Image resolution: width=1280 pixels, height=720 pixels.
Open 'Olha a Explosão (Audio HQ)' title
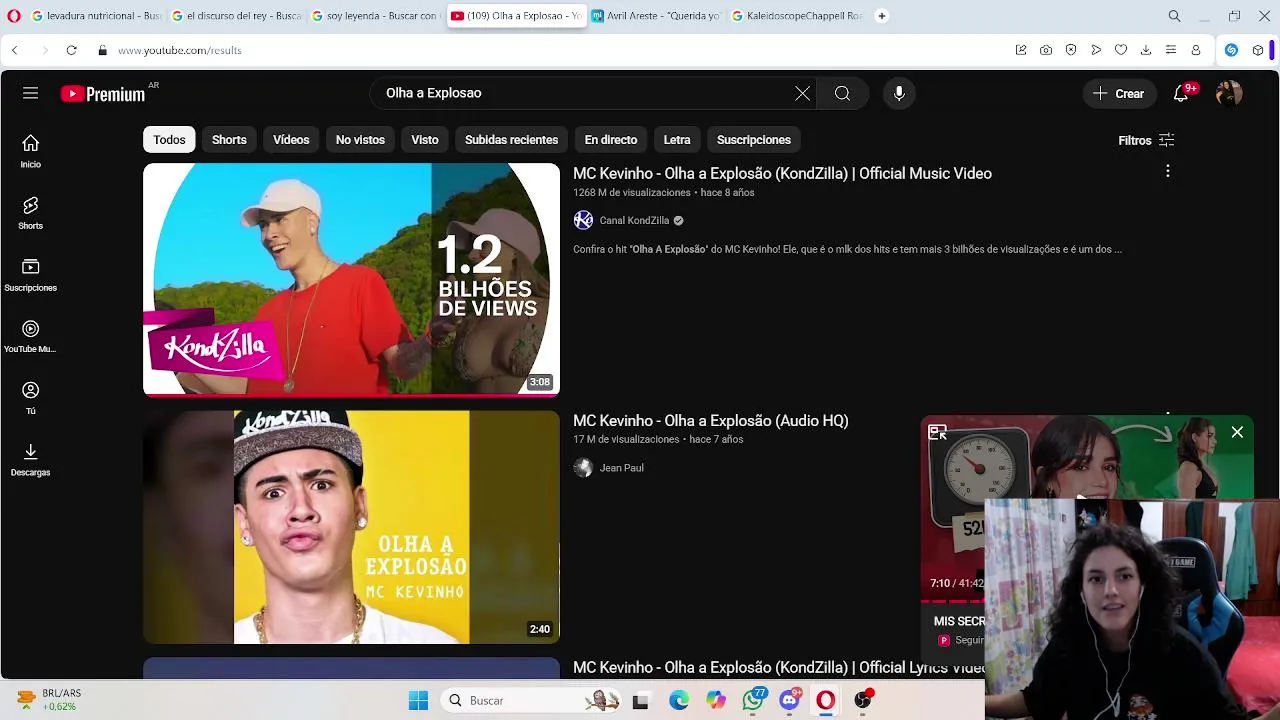tap(710, 421)
